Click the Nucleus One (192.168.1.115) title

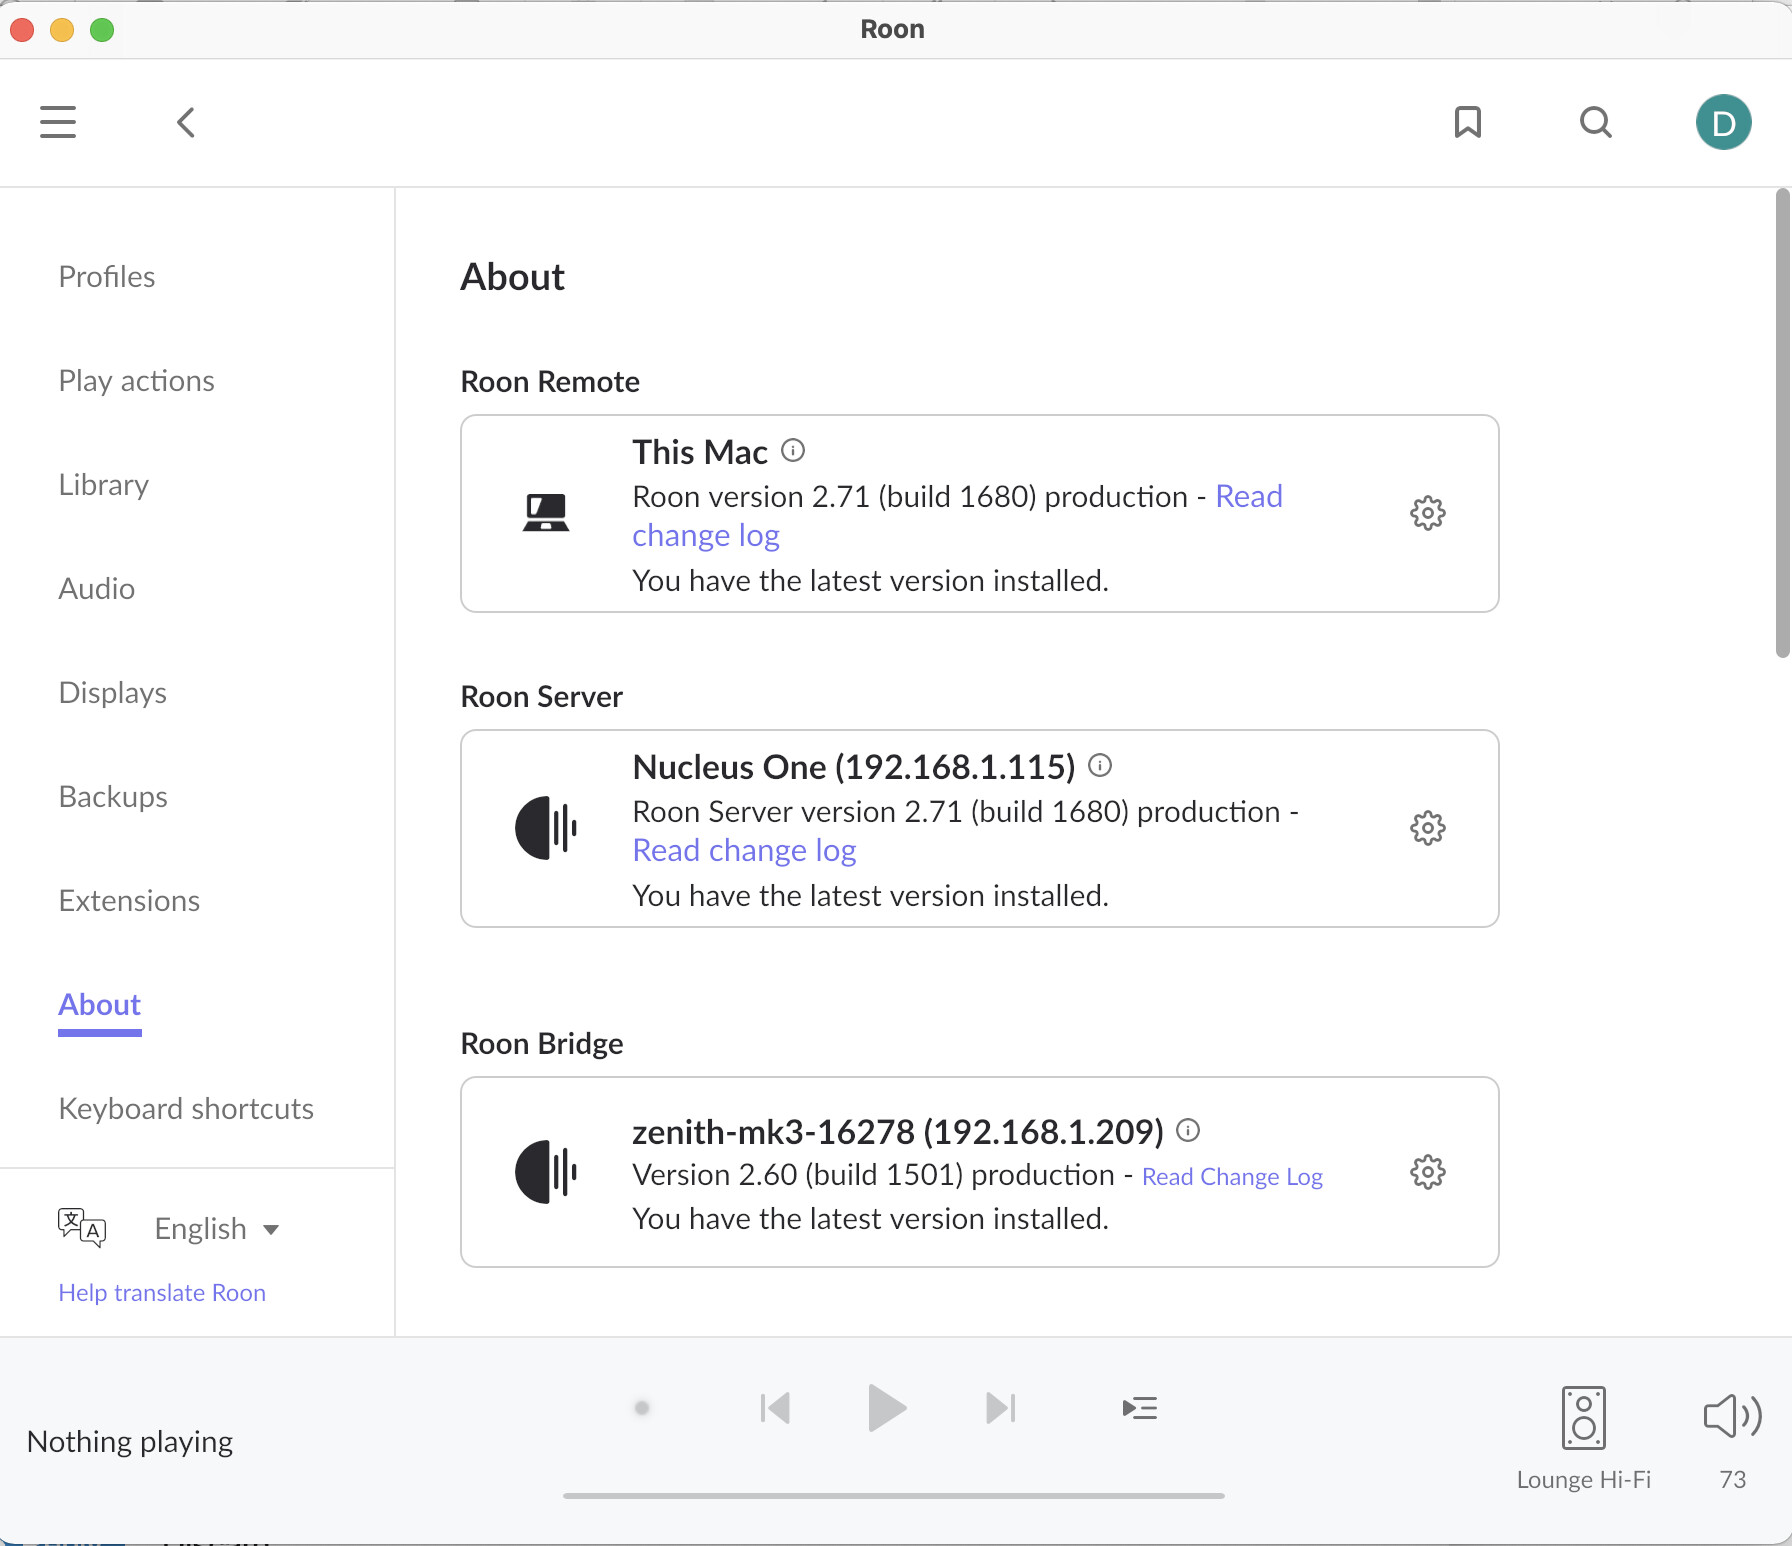(x=854, y=767)
